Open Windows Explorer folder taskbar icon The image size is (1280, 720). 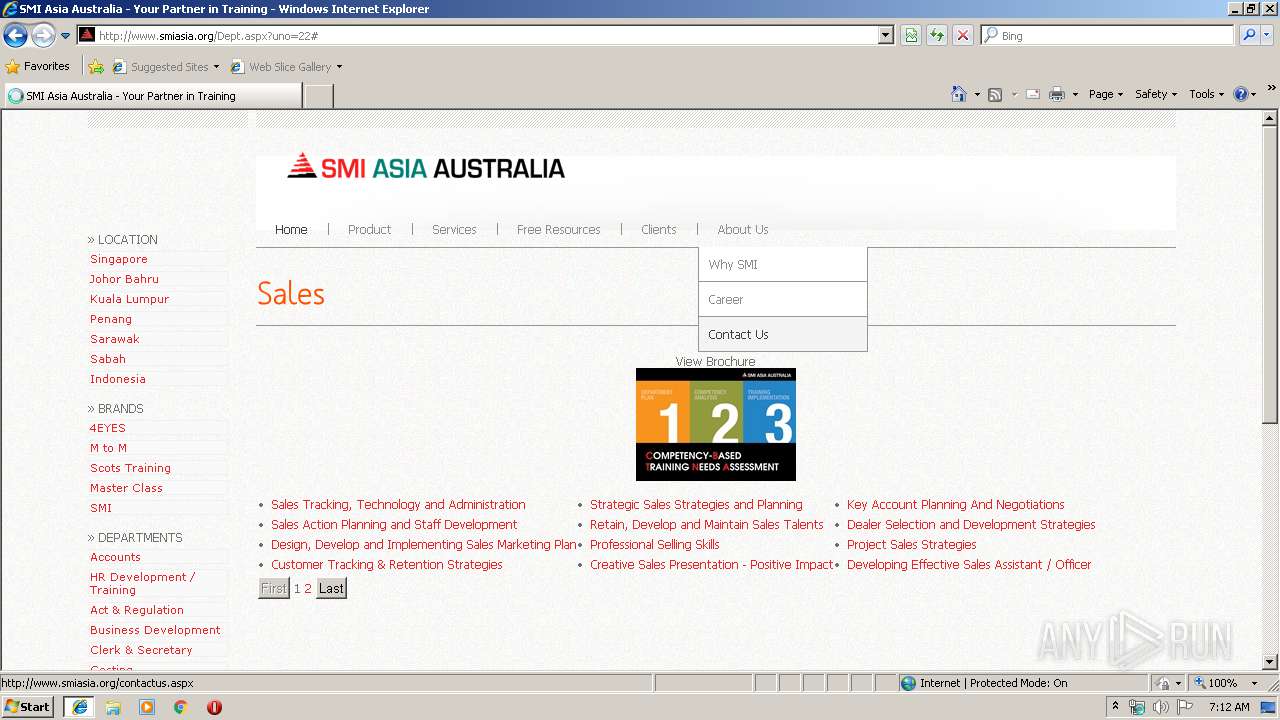tap(113, 707)
